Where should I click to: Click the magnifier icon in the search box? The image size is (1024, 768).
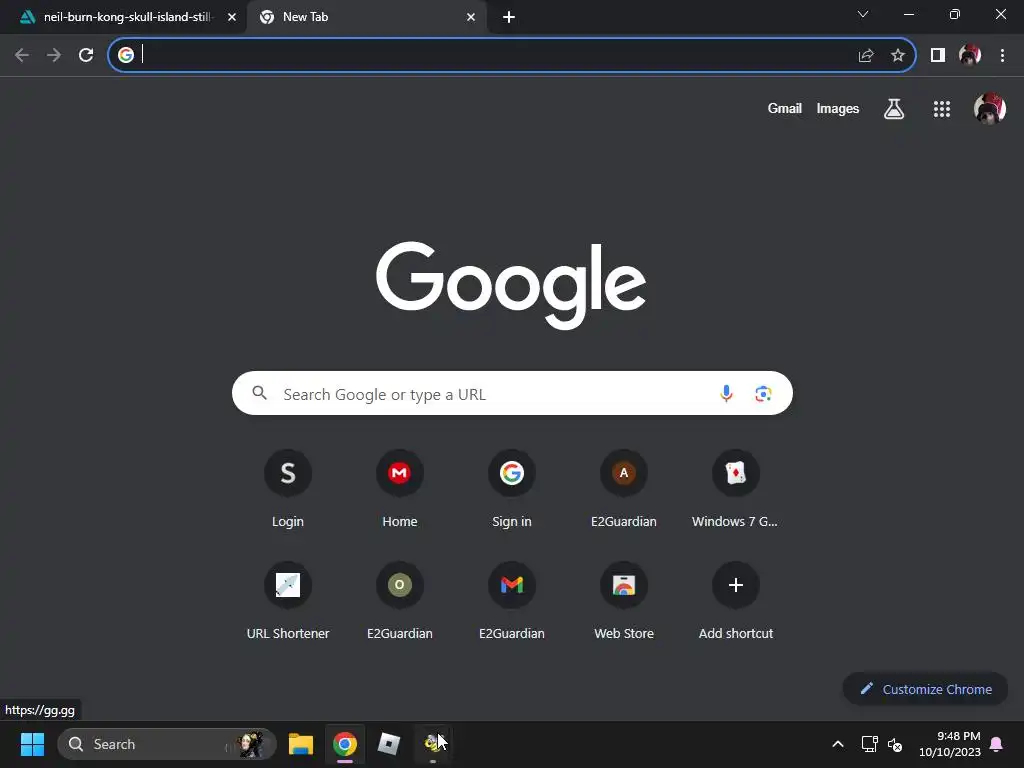pyautogui.click(x=260, y=392)
